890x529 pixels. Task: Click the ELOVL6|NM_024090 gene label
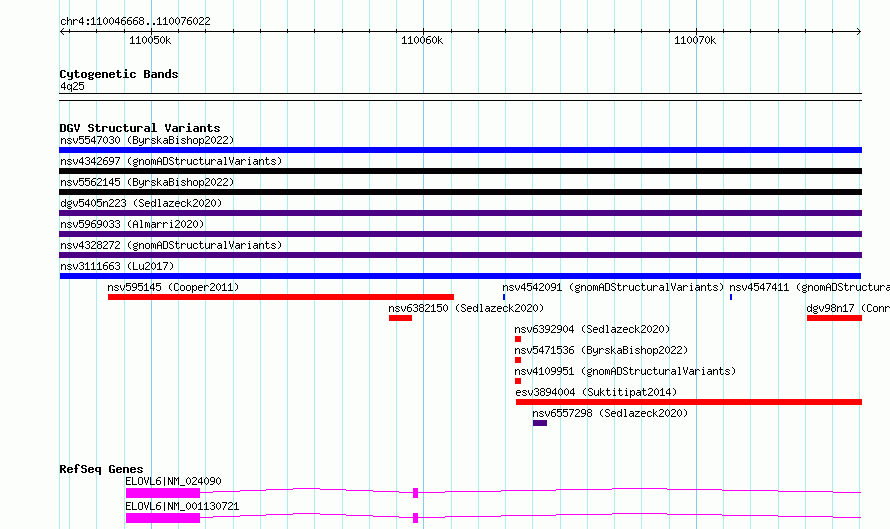tap(173, 481)
